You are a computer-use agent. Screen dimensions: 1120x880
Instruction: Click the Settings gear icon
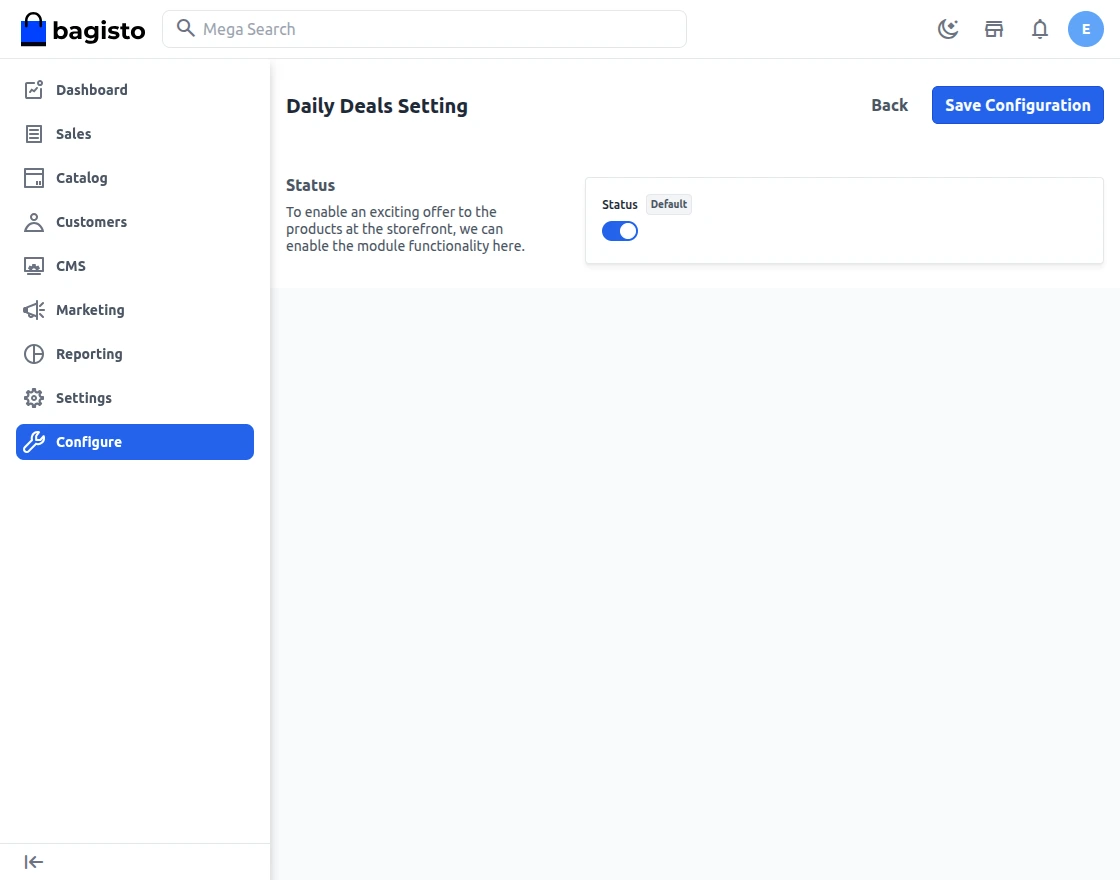[34, 398]
